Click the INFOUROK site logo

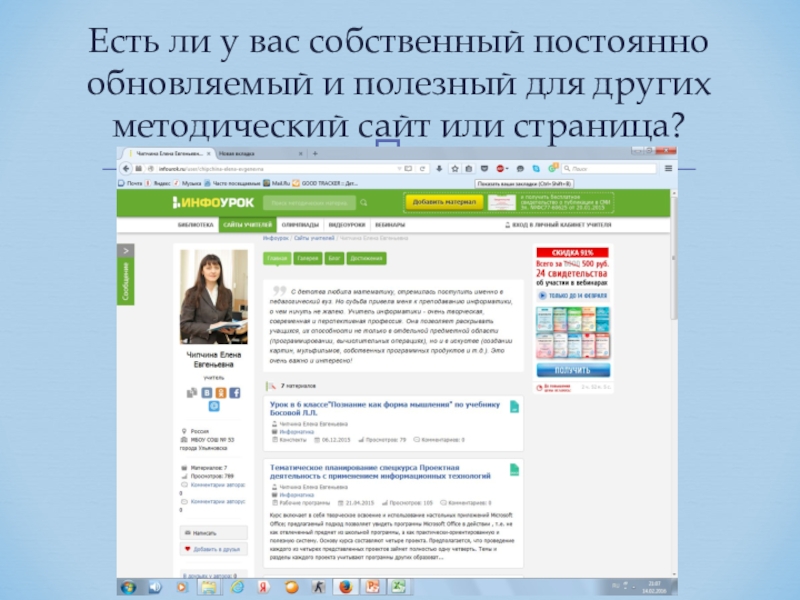tap(213, 203)
